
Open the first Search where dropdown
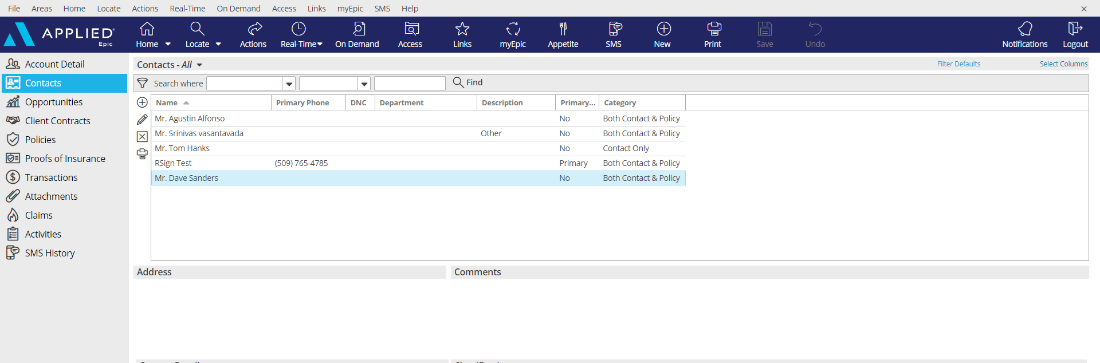[288, 84]
